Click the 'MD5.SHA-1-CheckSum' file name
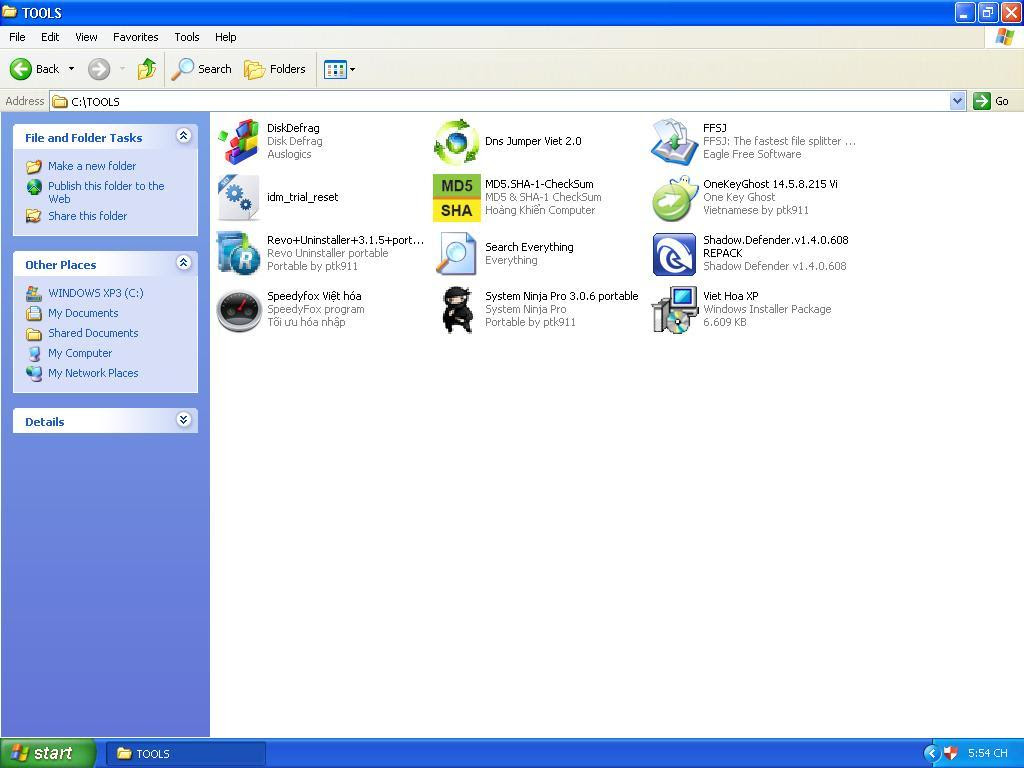This screenshot has width=1024, height=768. click(x=539, y=184)
